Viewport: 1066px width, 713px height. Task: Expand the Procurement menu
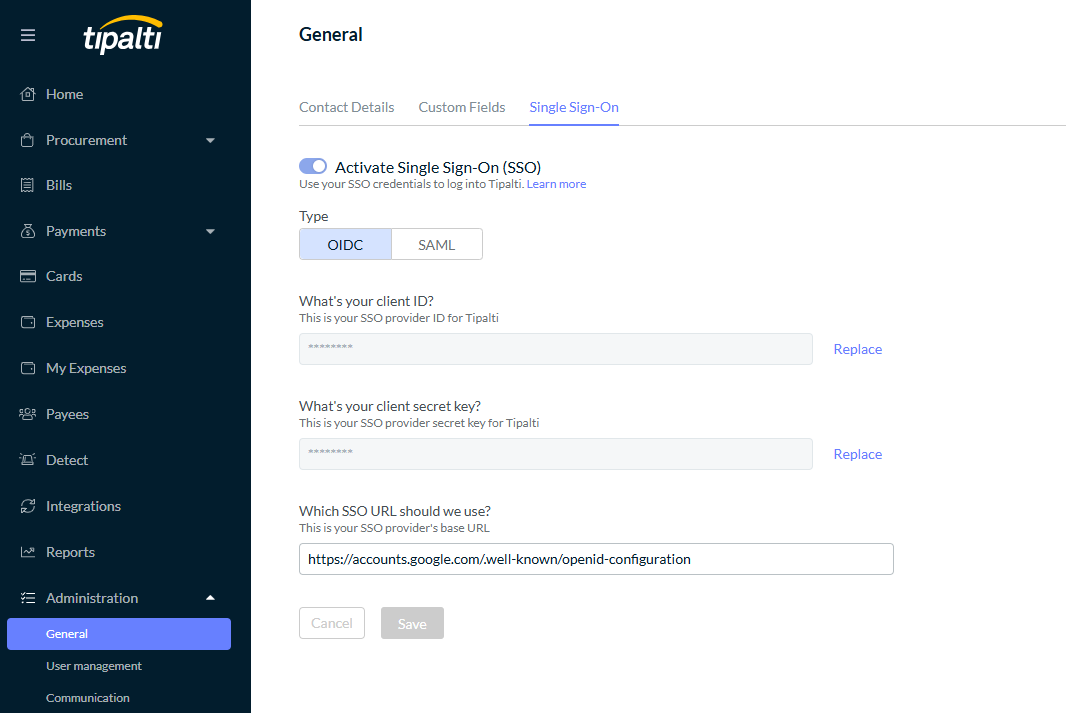(210, 140)
